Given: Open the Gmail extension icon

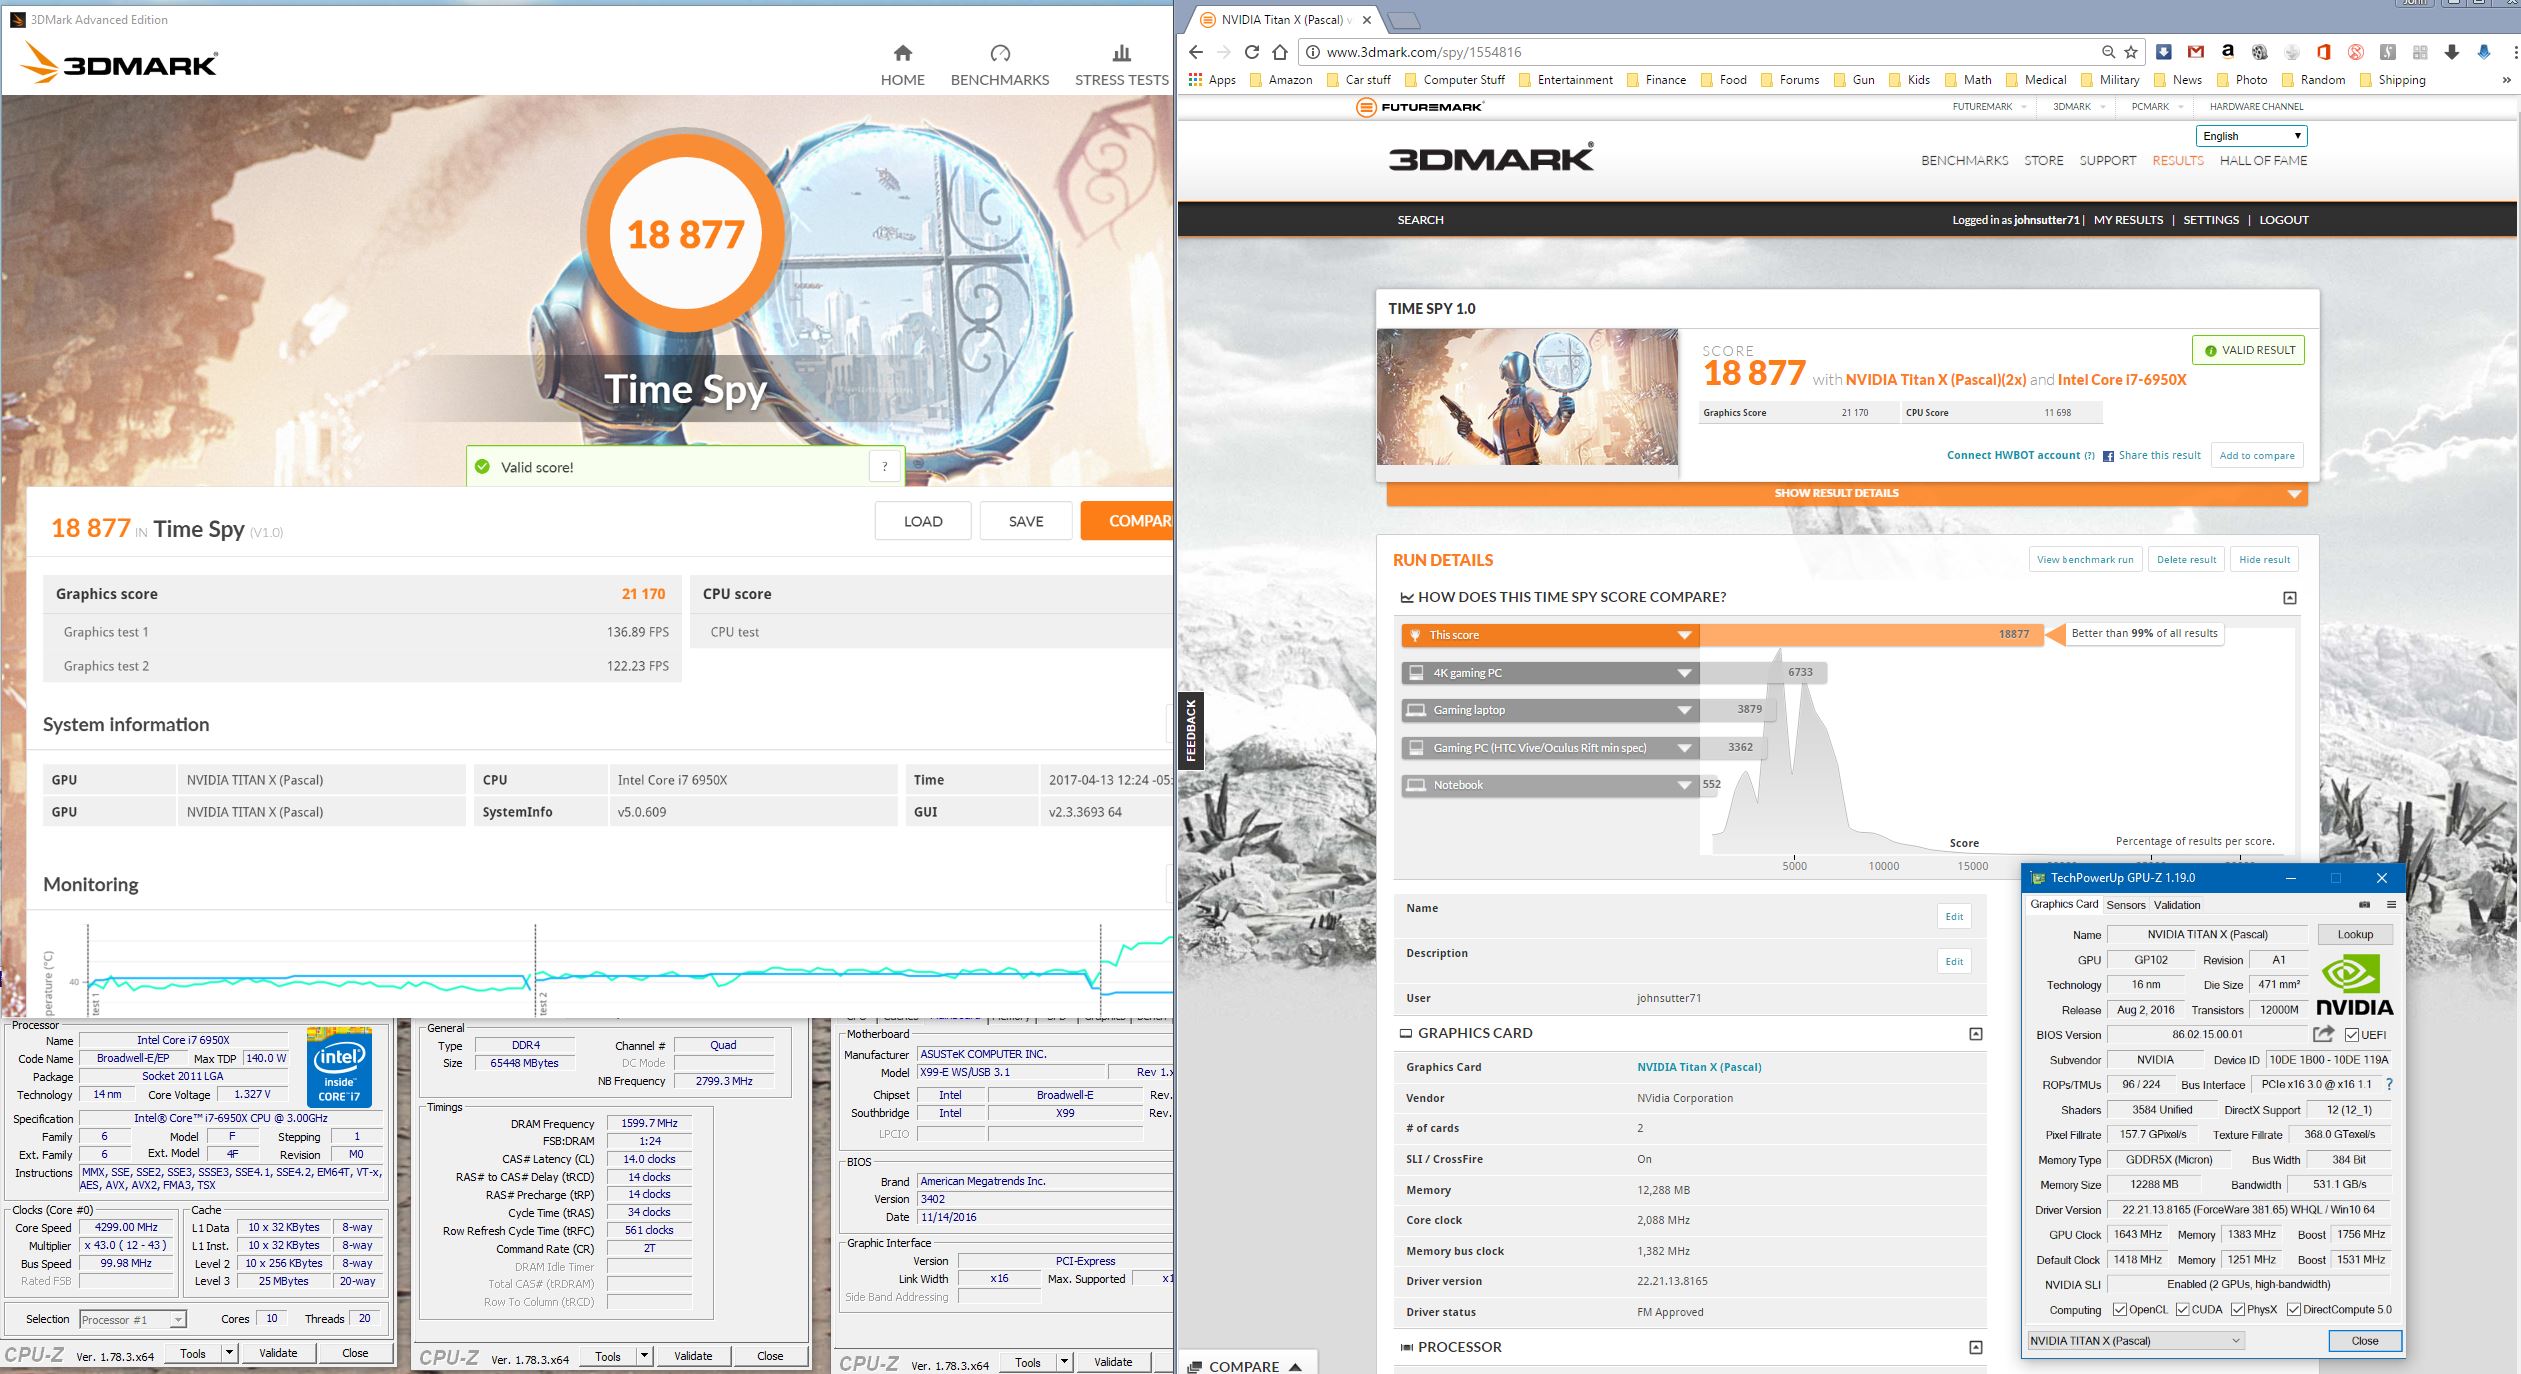Looking at the screenshot, I should tap(2195, 52).
